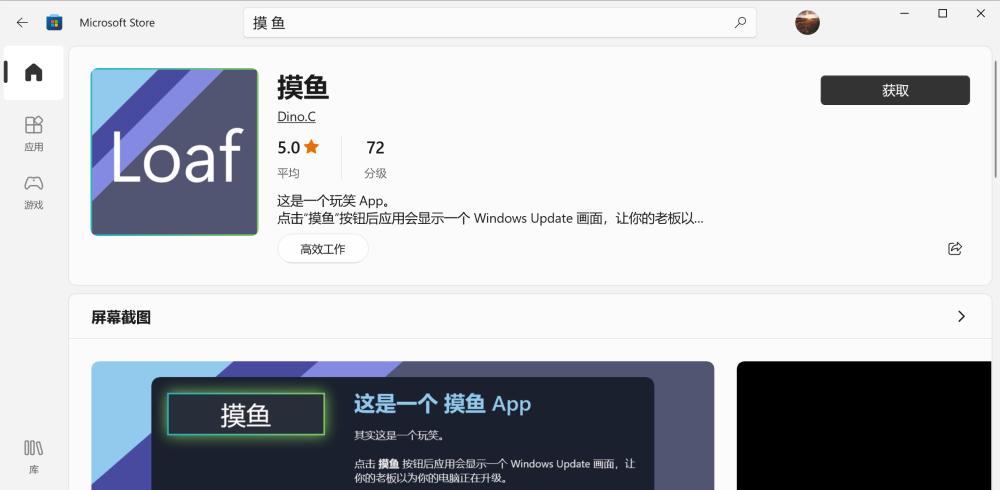Go back with the arrow icon
This screenshot has width=1000, height=490.
[x=22, y=23]
